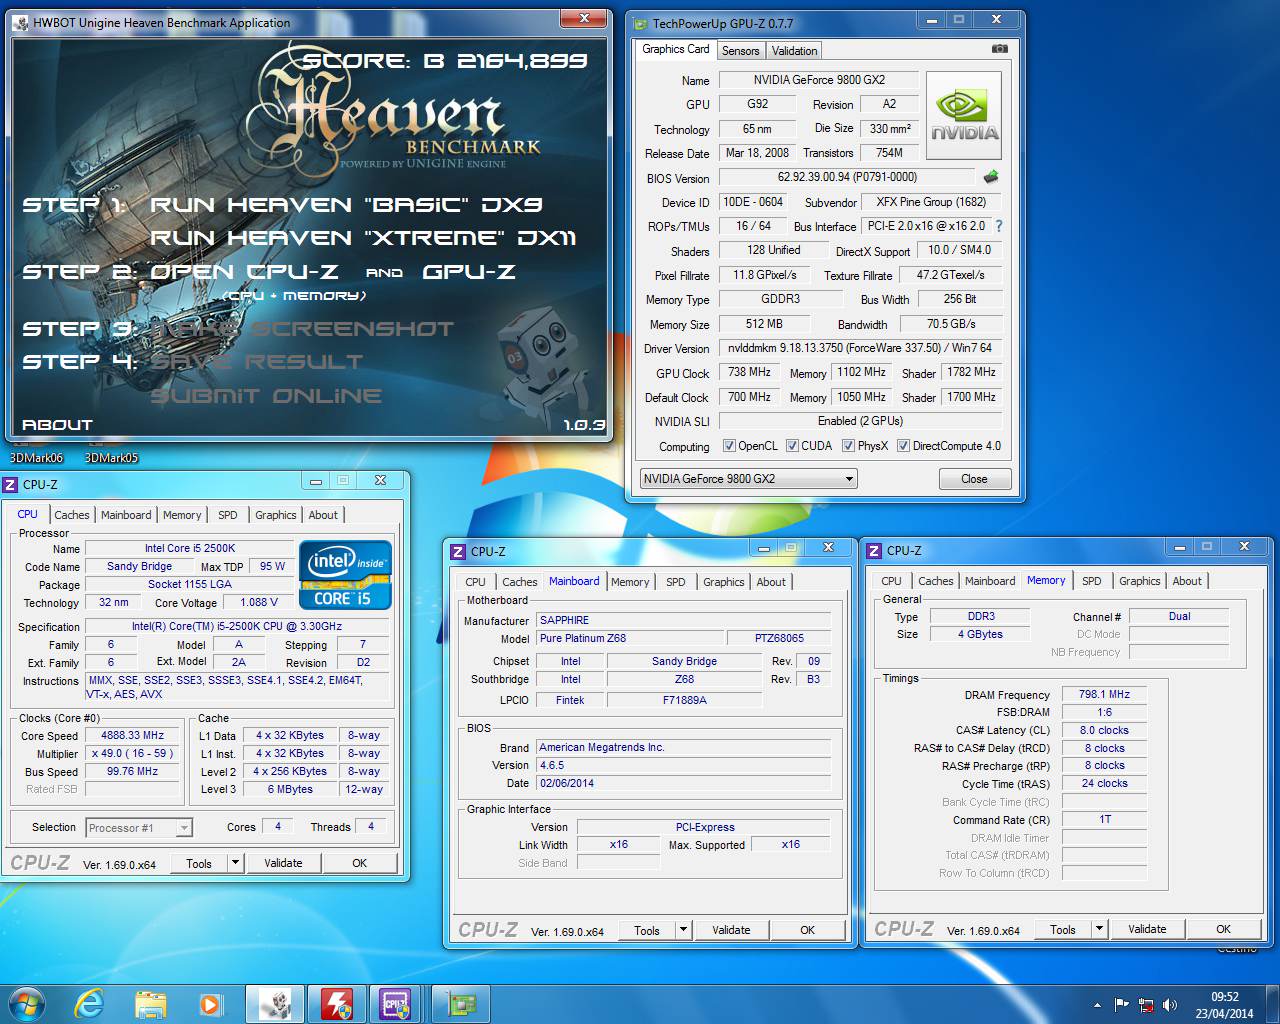The height and width of the screenshot is (1024, 1280).
Task: Open SPD tab in CPU-Z Mainboard window
Action: click(x=676, y=582)
